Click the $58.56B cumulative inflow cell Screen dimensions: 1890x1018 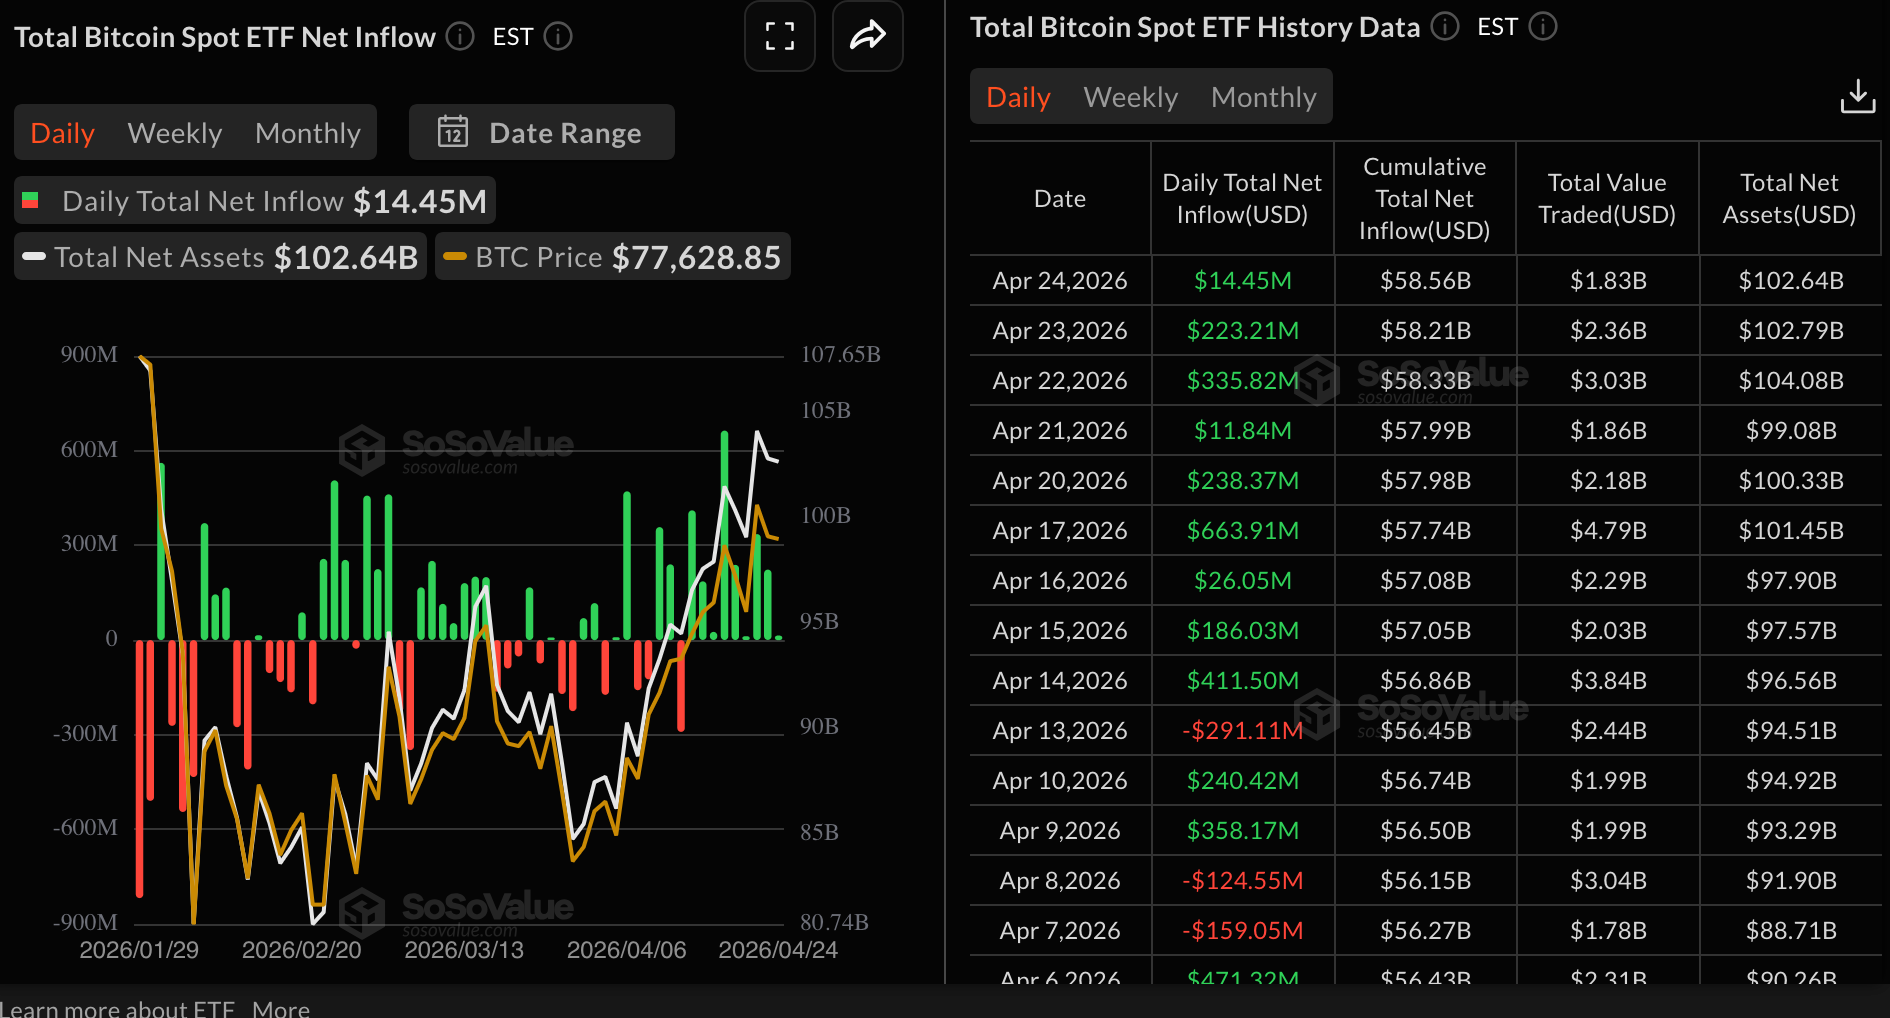pos(1425,280)
